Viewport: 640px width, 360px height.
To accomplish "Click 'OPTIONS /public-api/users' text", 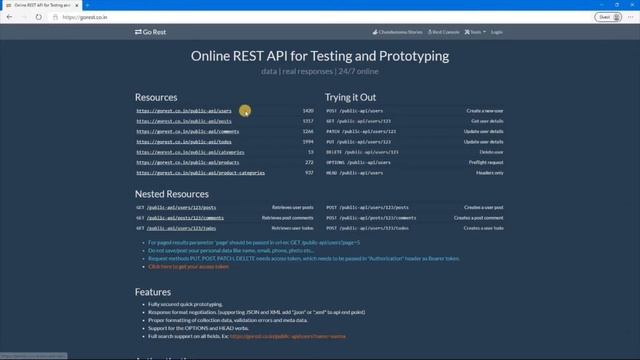I will 358,162.
